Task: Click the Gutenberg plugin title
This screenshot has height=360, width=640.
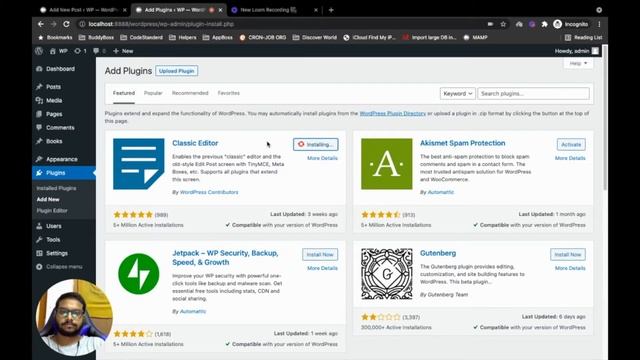Action: click(x=438, y=253)
